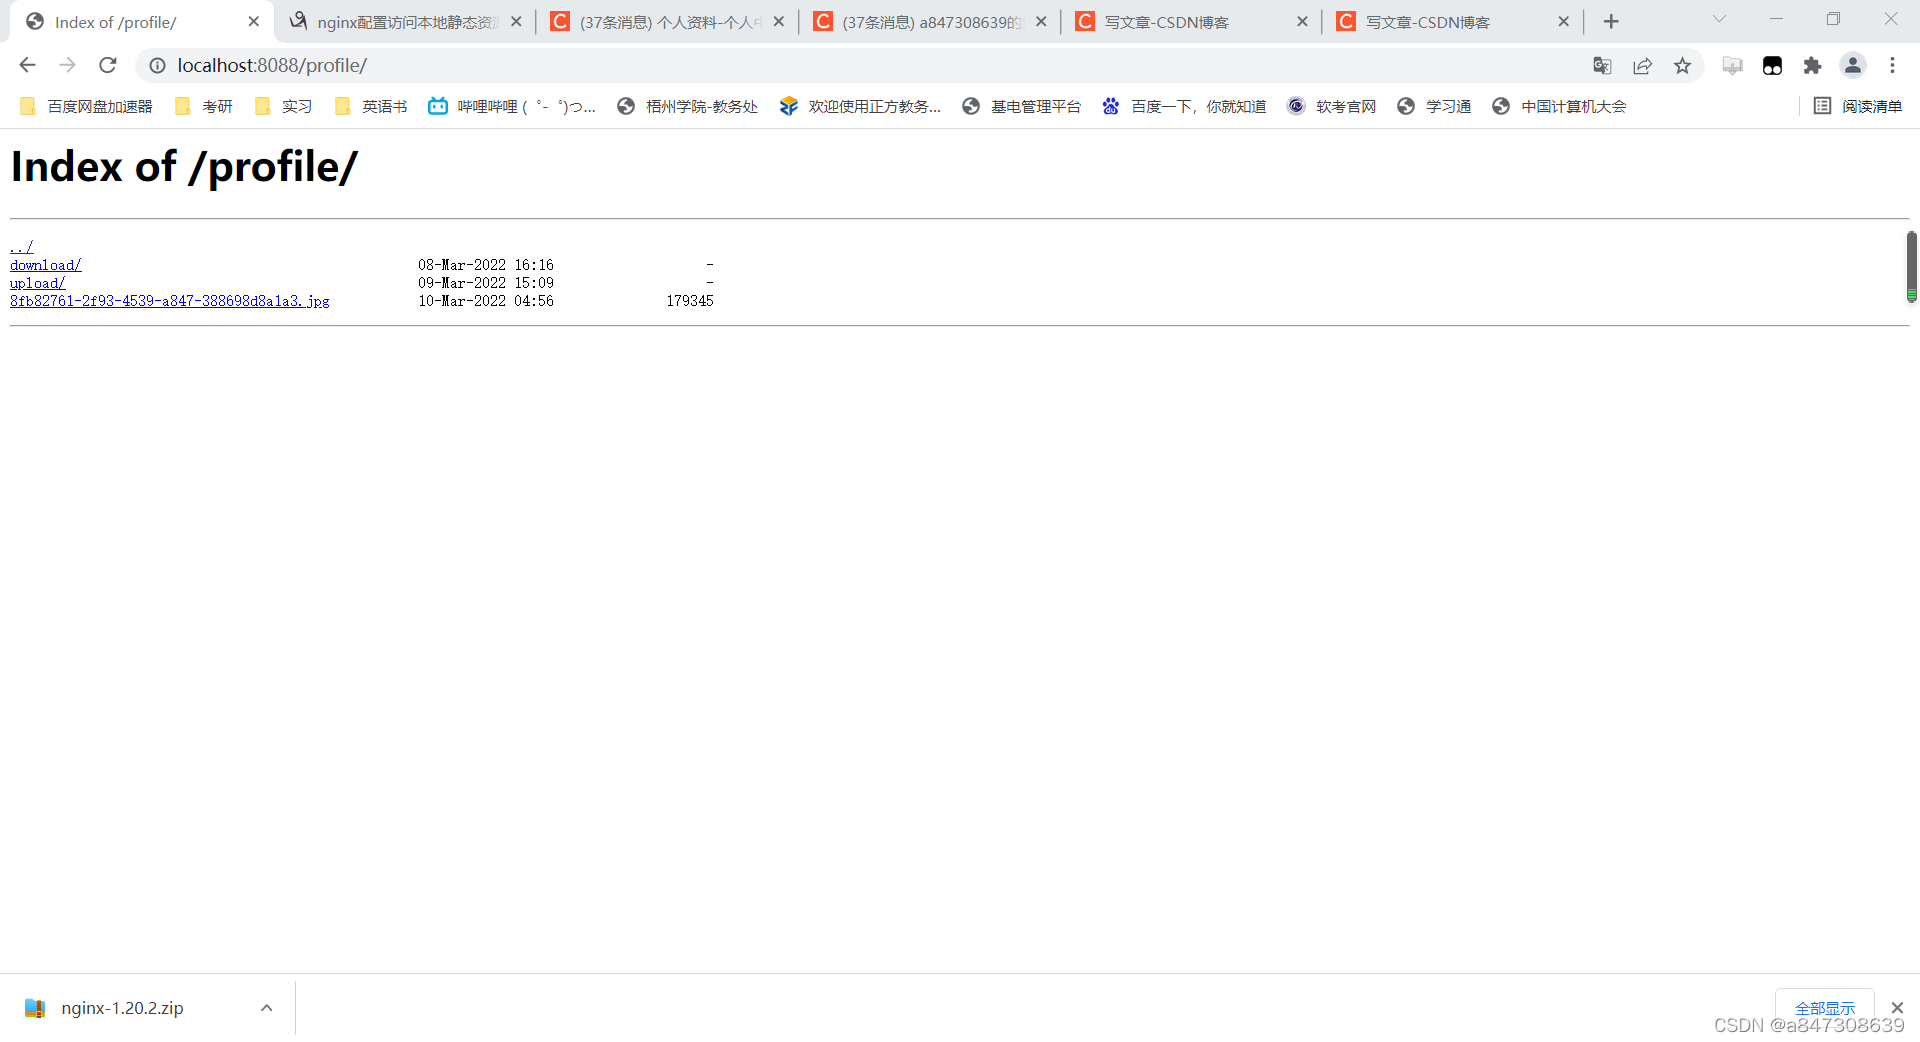The width and height of the screenshot is (1920, 1042).
Task: Click the page vertical scrollbar thumb
Action: 1911,266
